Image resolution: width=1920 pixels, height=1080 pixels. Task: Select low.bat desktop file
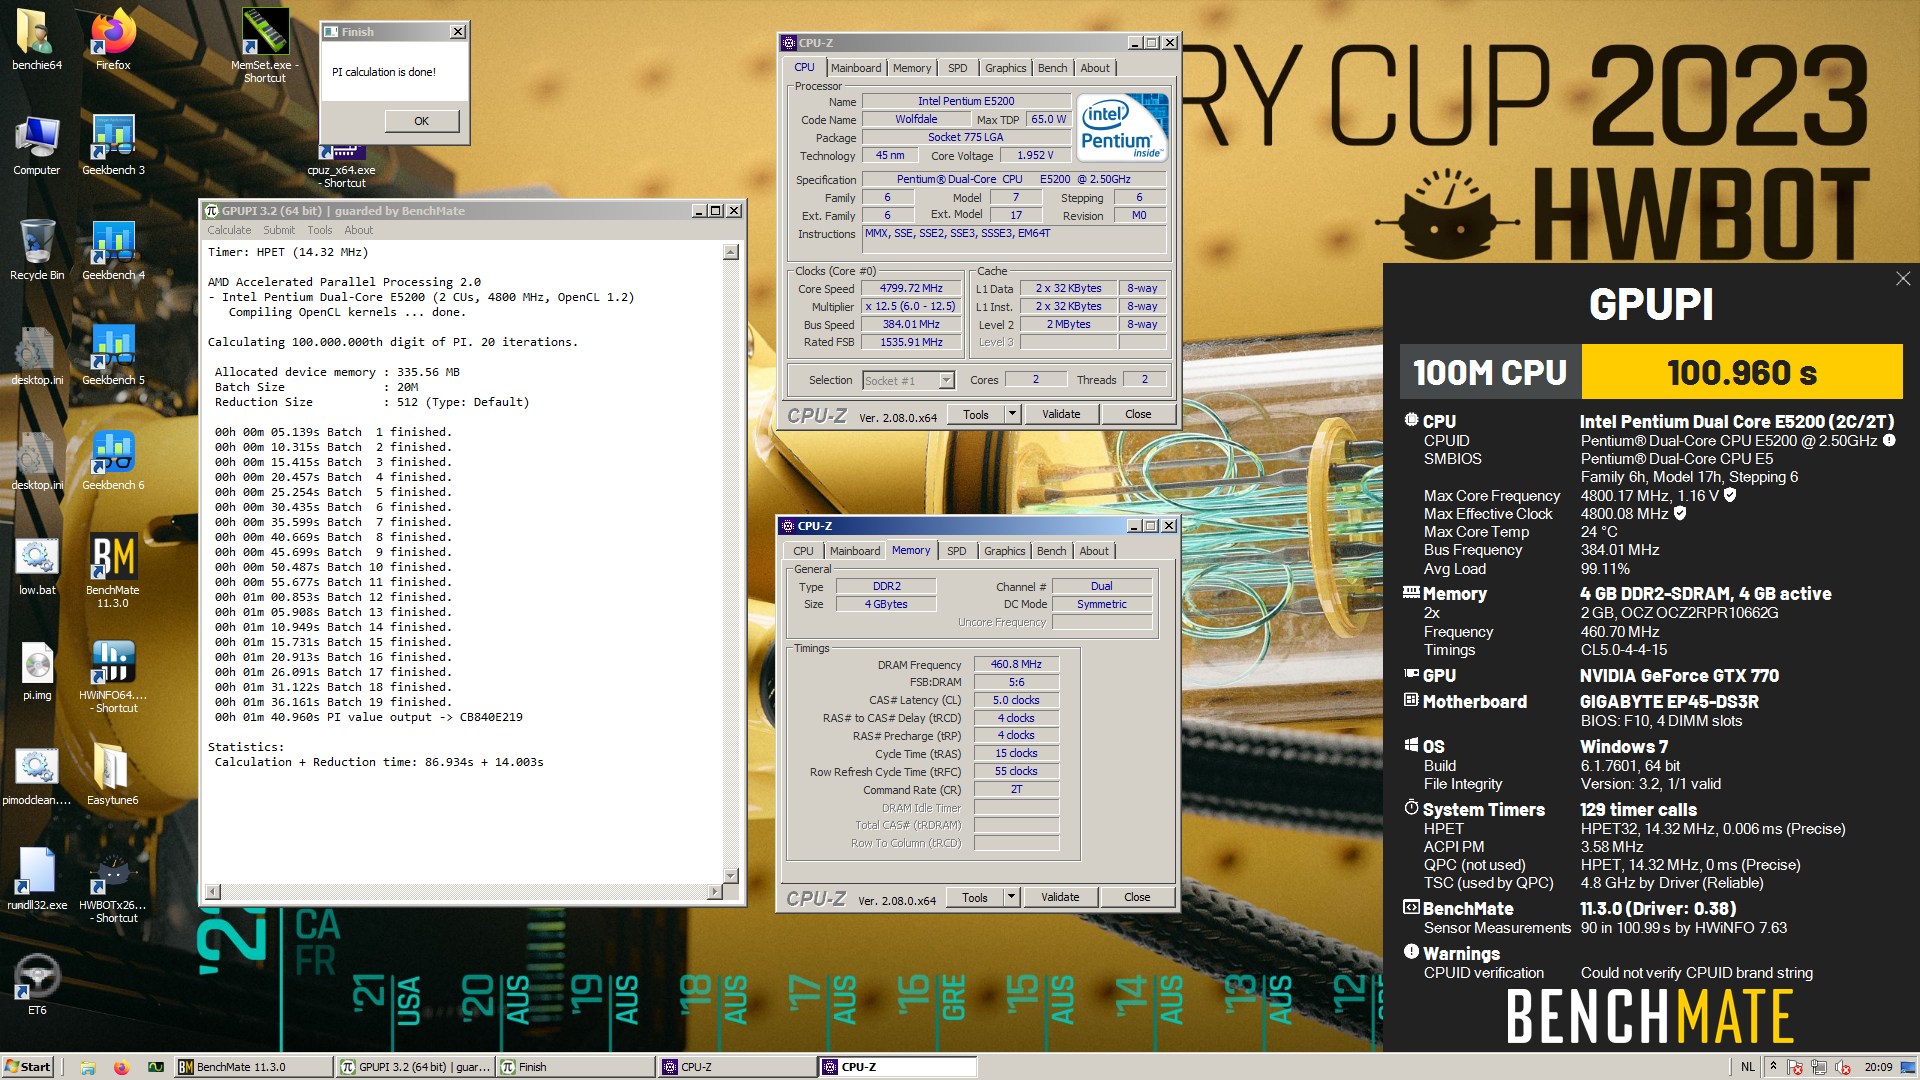point(37,565)
